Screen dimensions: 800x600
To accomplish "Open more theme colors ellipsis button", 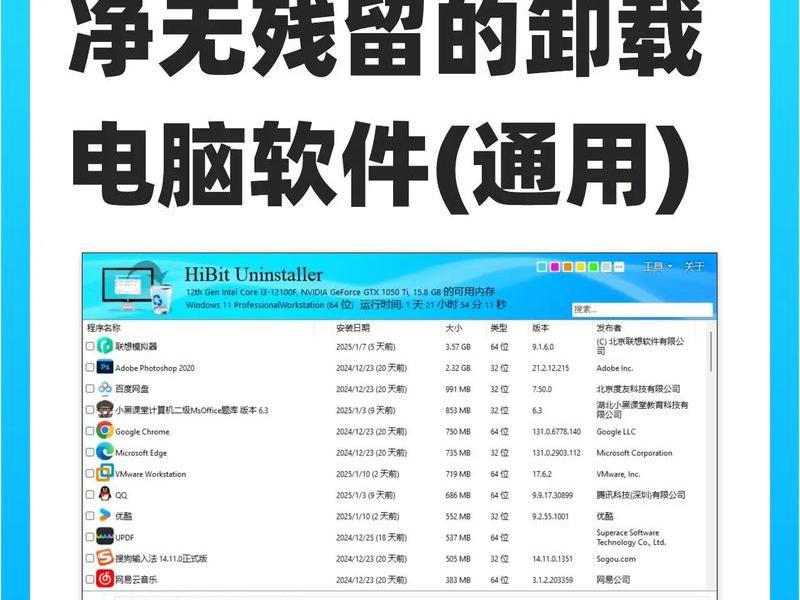I will [619, 267].
